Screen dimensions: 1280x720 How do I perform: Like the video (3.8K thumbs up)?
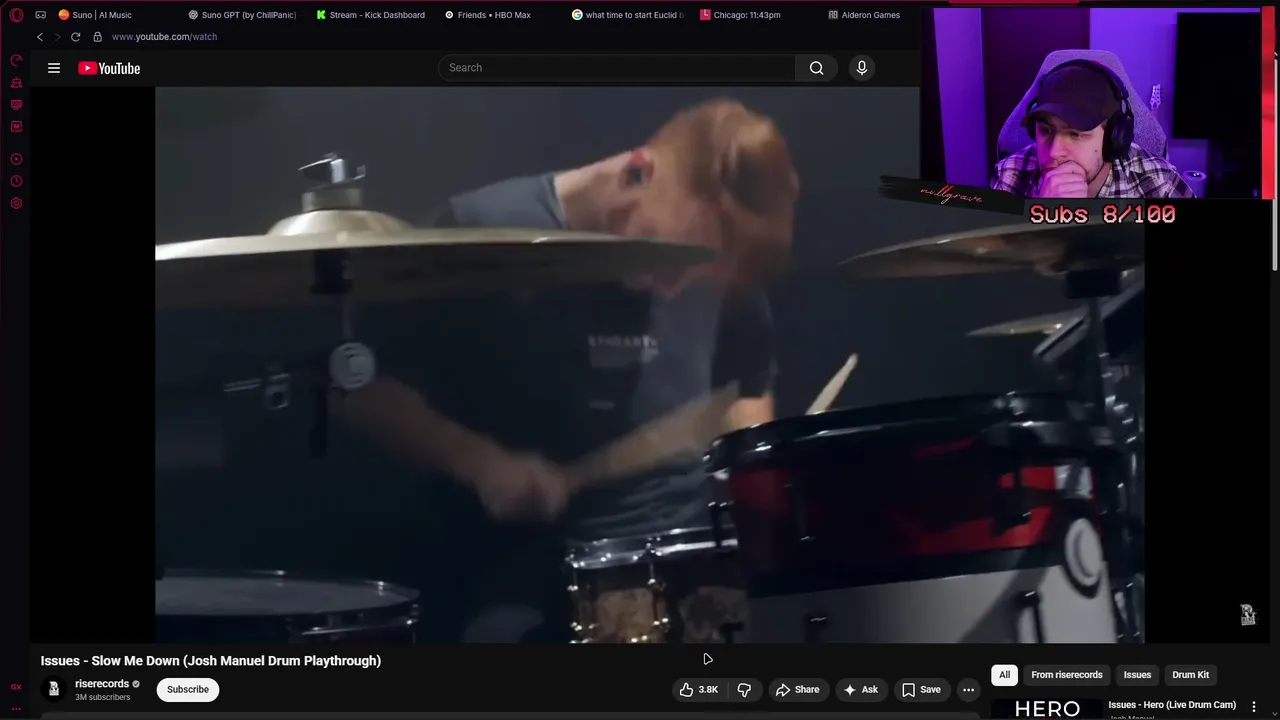[699, 689]
